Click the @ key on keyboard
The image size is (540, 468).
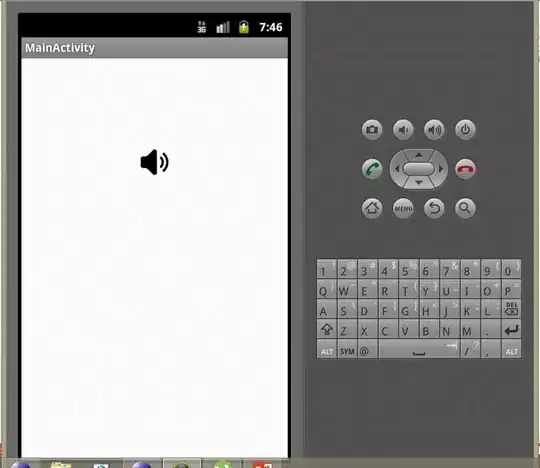[x=367, y=349]
